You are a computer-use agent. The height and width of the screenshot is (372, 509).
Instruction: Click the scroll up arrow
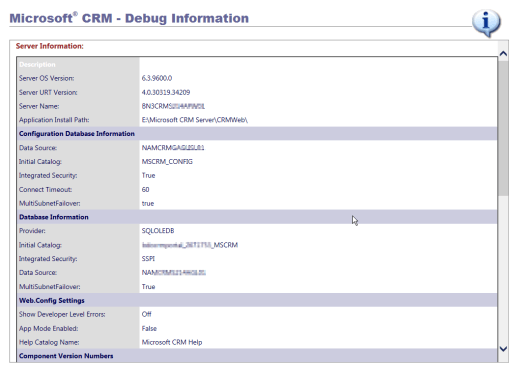[x=503, y=53]
